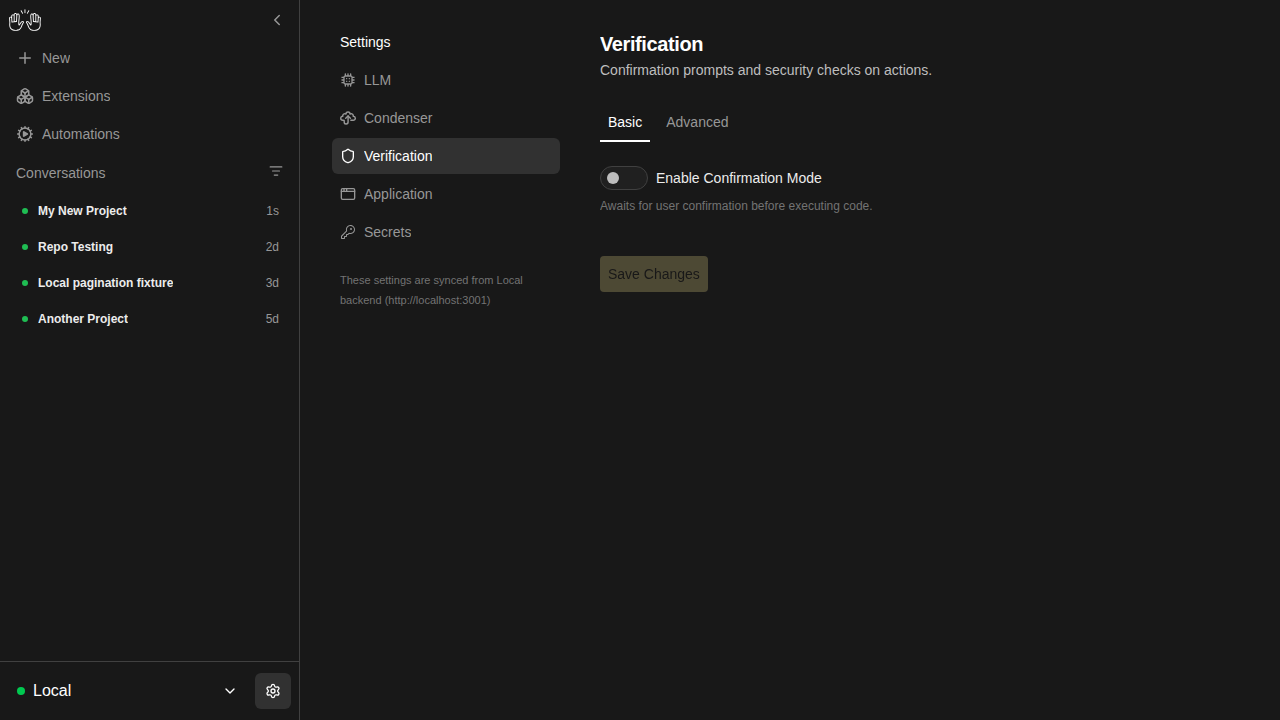Start a New conversation
Screen dimensions: 1280x720
pyautogui.click(x=149, y=58)
